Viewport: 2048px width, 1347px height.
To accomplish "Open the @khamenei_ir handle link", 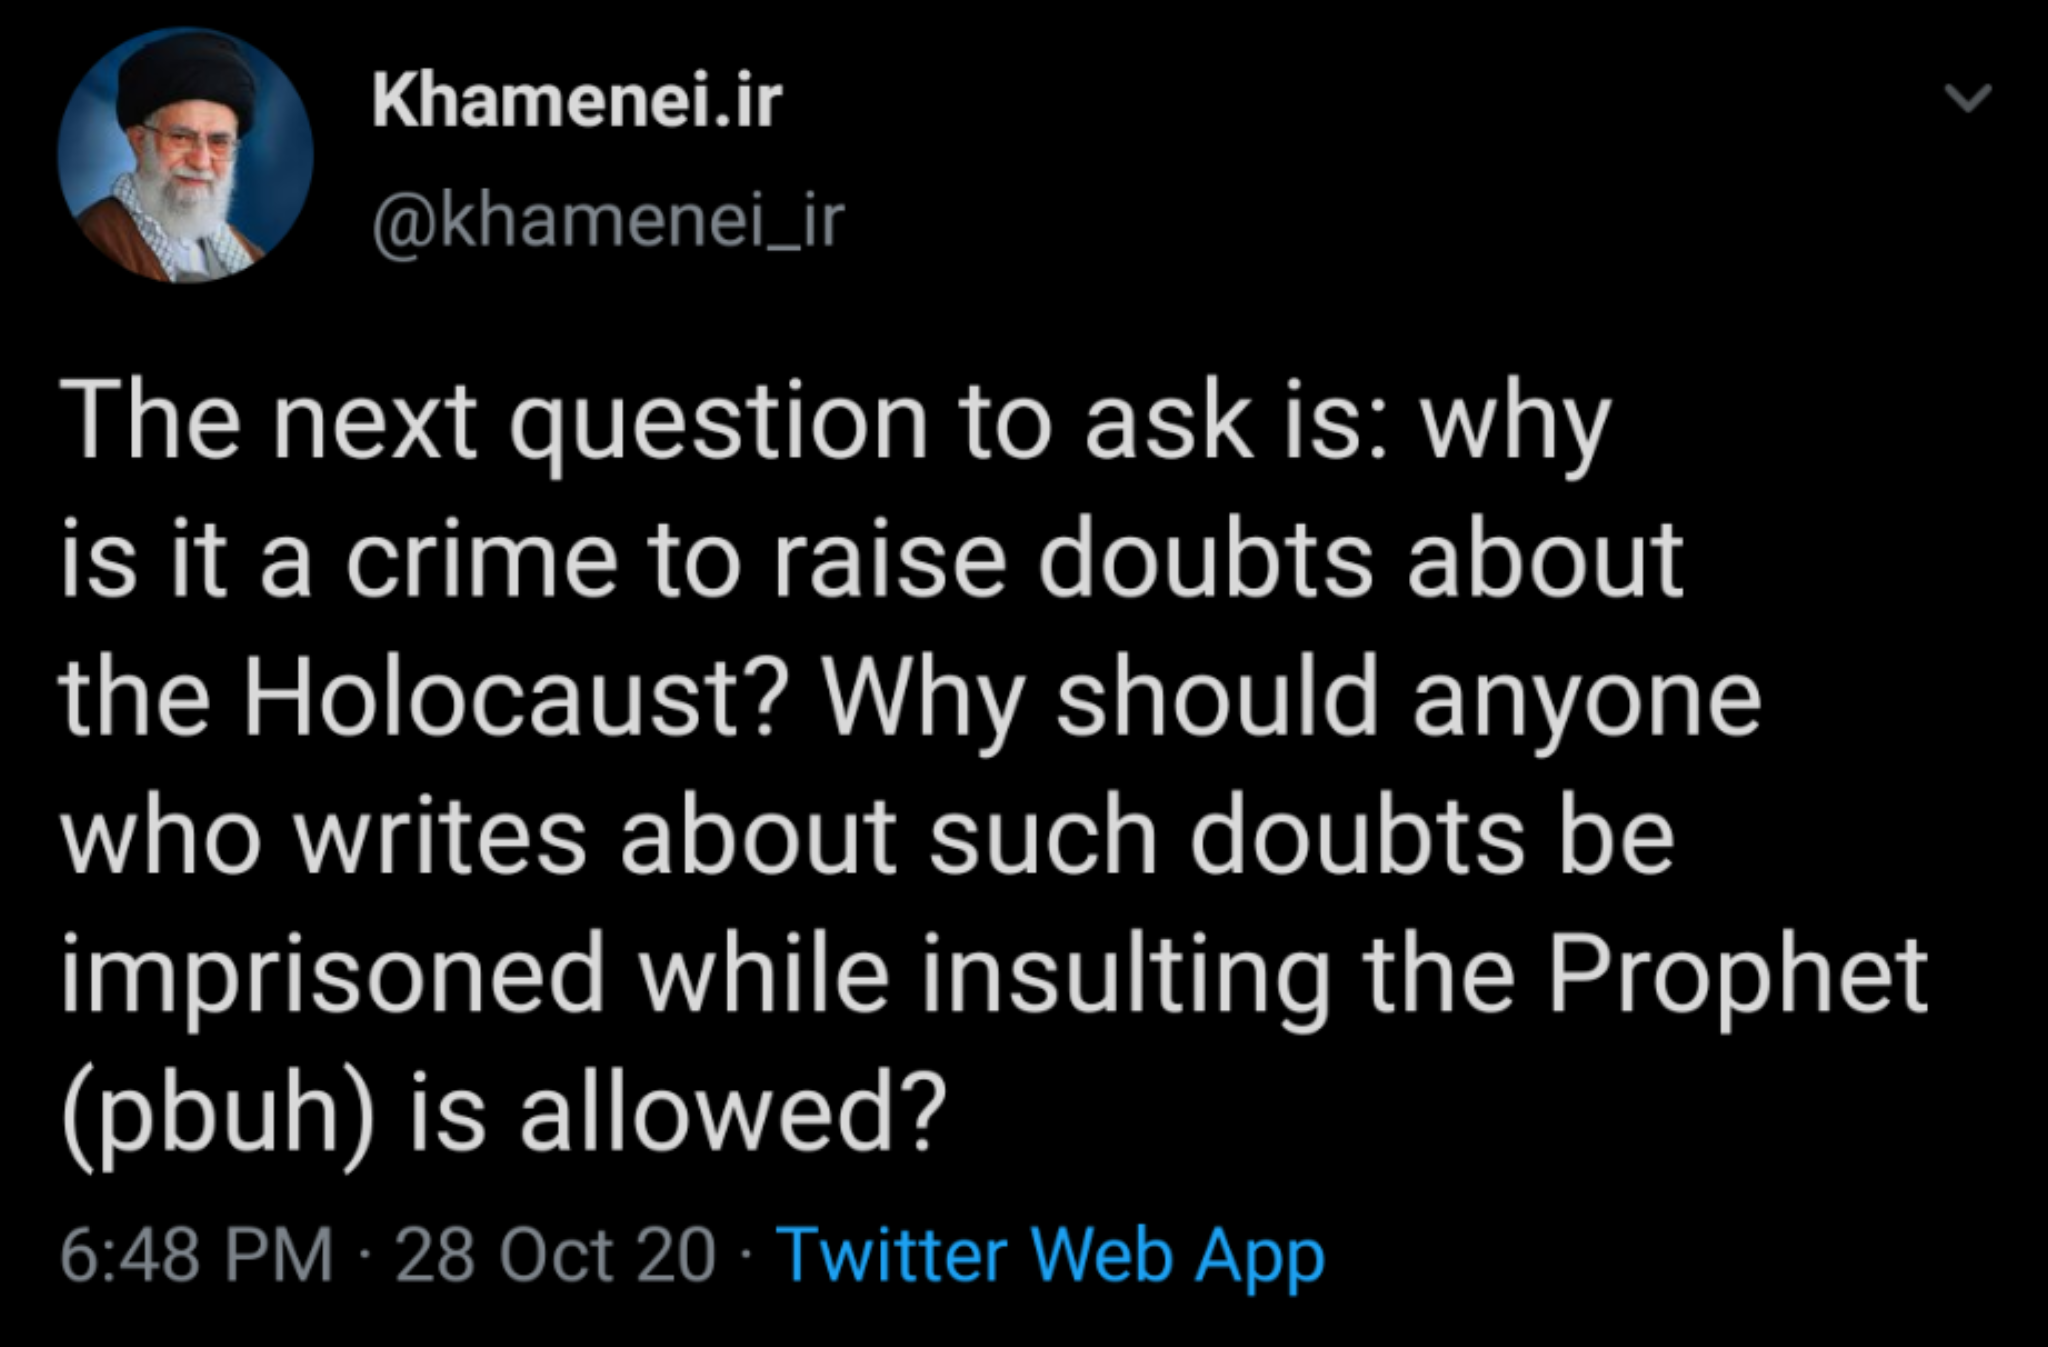I will [x=608, y=220].
